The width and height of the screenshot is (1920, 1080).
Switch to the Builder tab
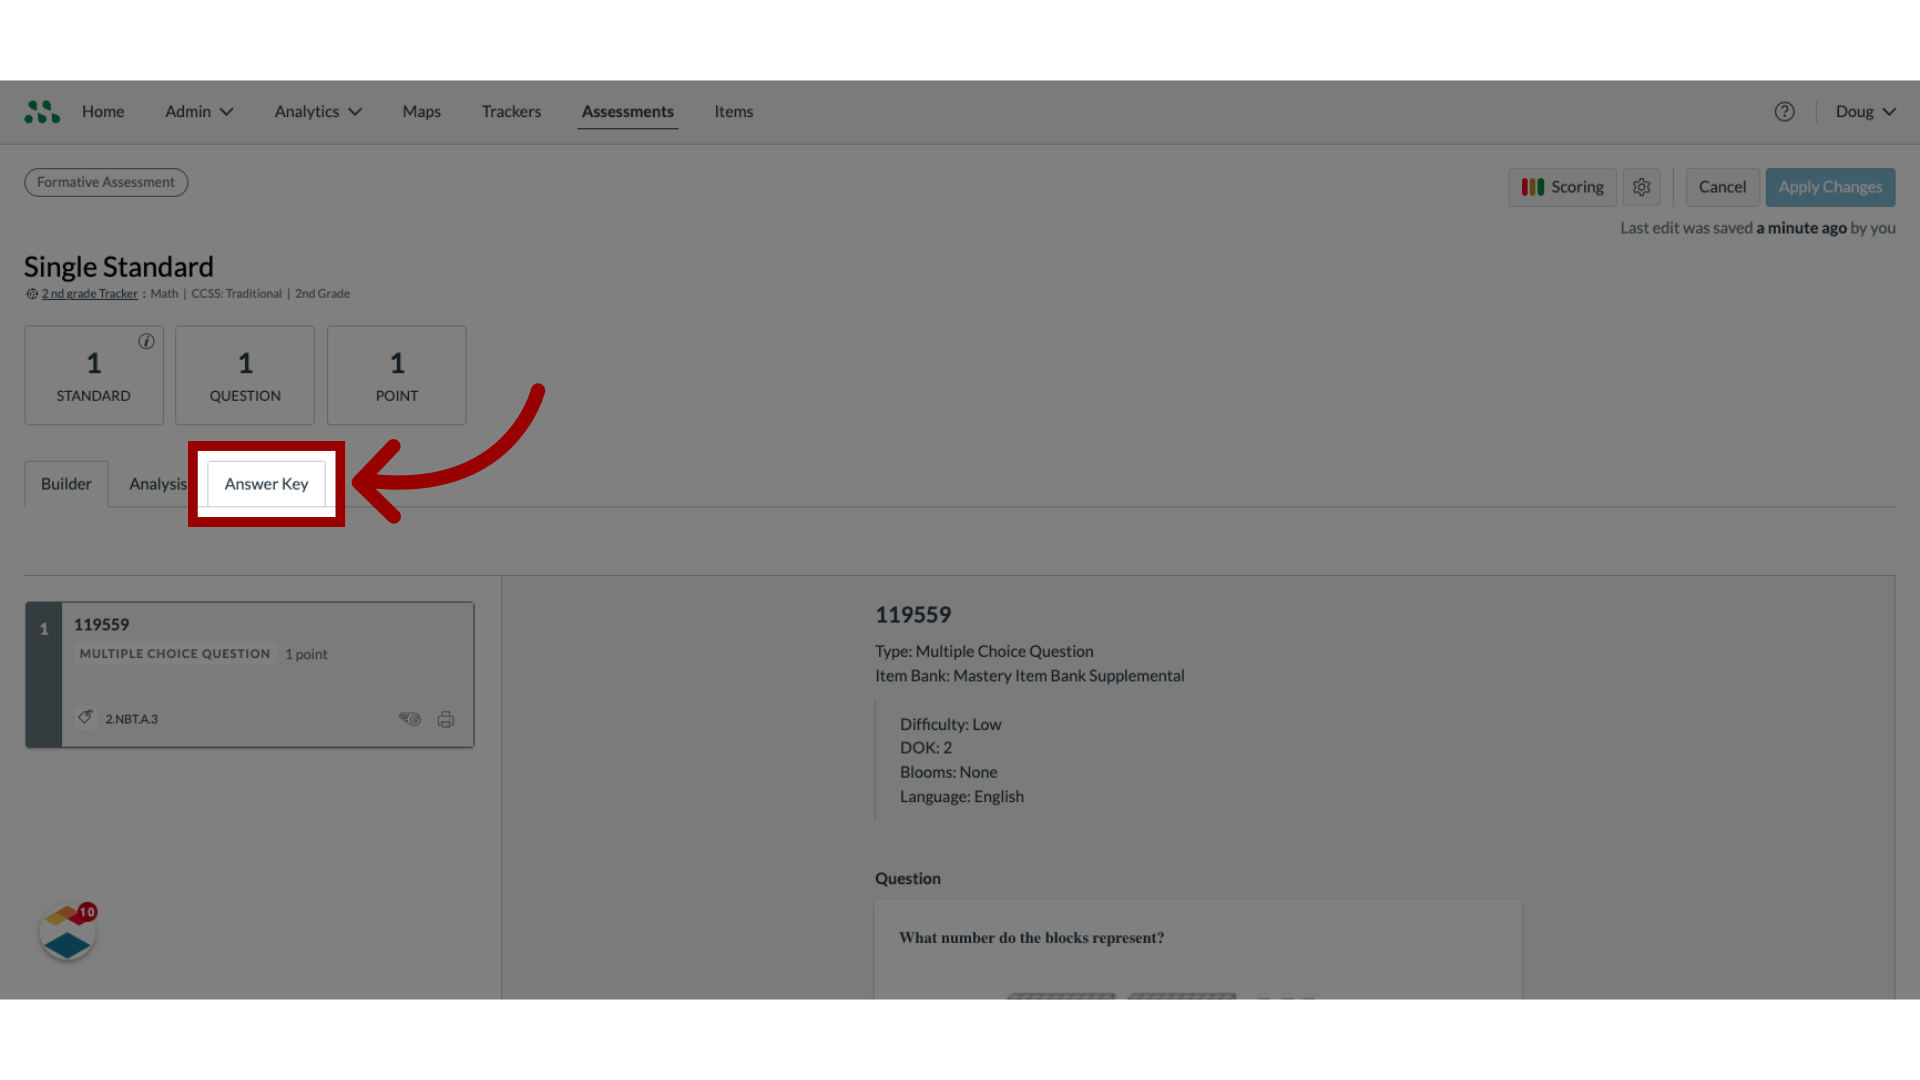(66, 483)
